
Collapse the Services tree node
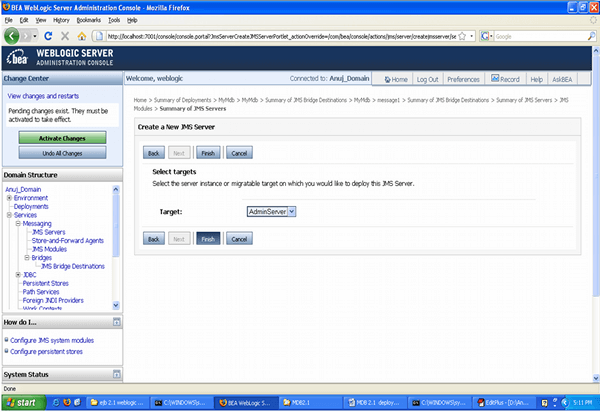click(x=9, y=215)
